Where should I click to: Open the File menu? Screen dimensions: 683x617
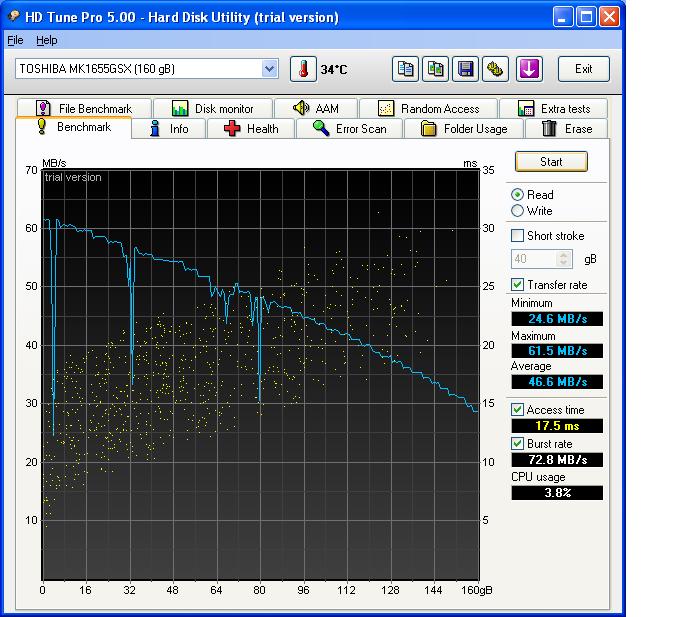[x=15, y=40]
